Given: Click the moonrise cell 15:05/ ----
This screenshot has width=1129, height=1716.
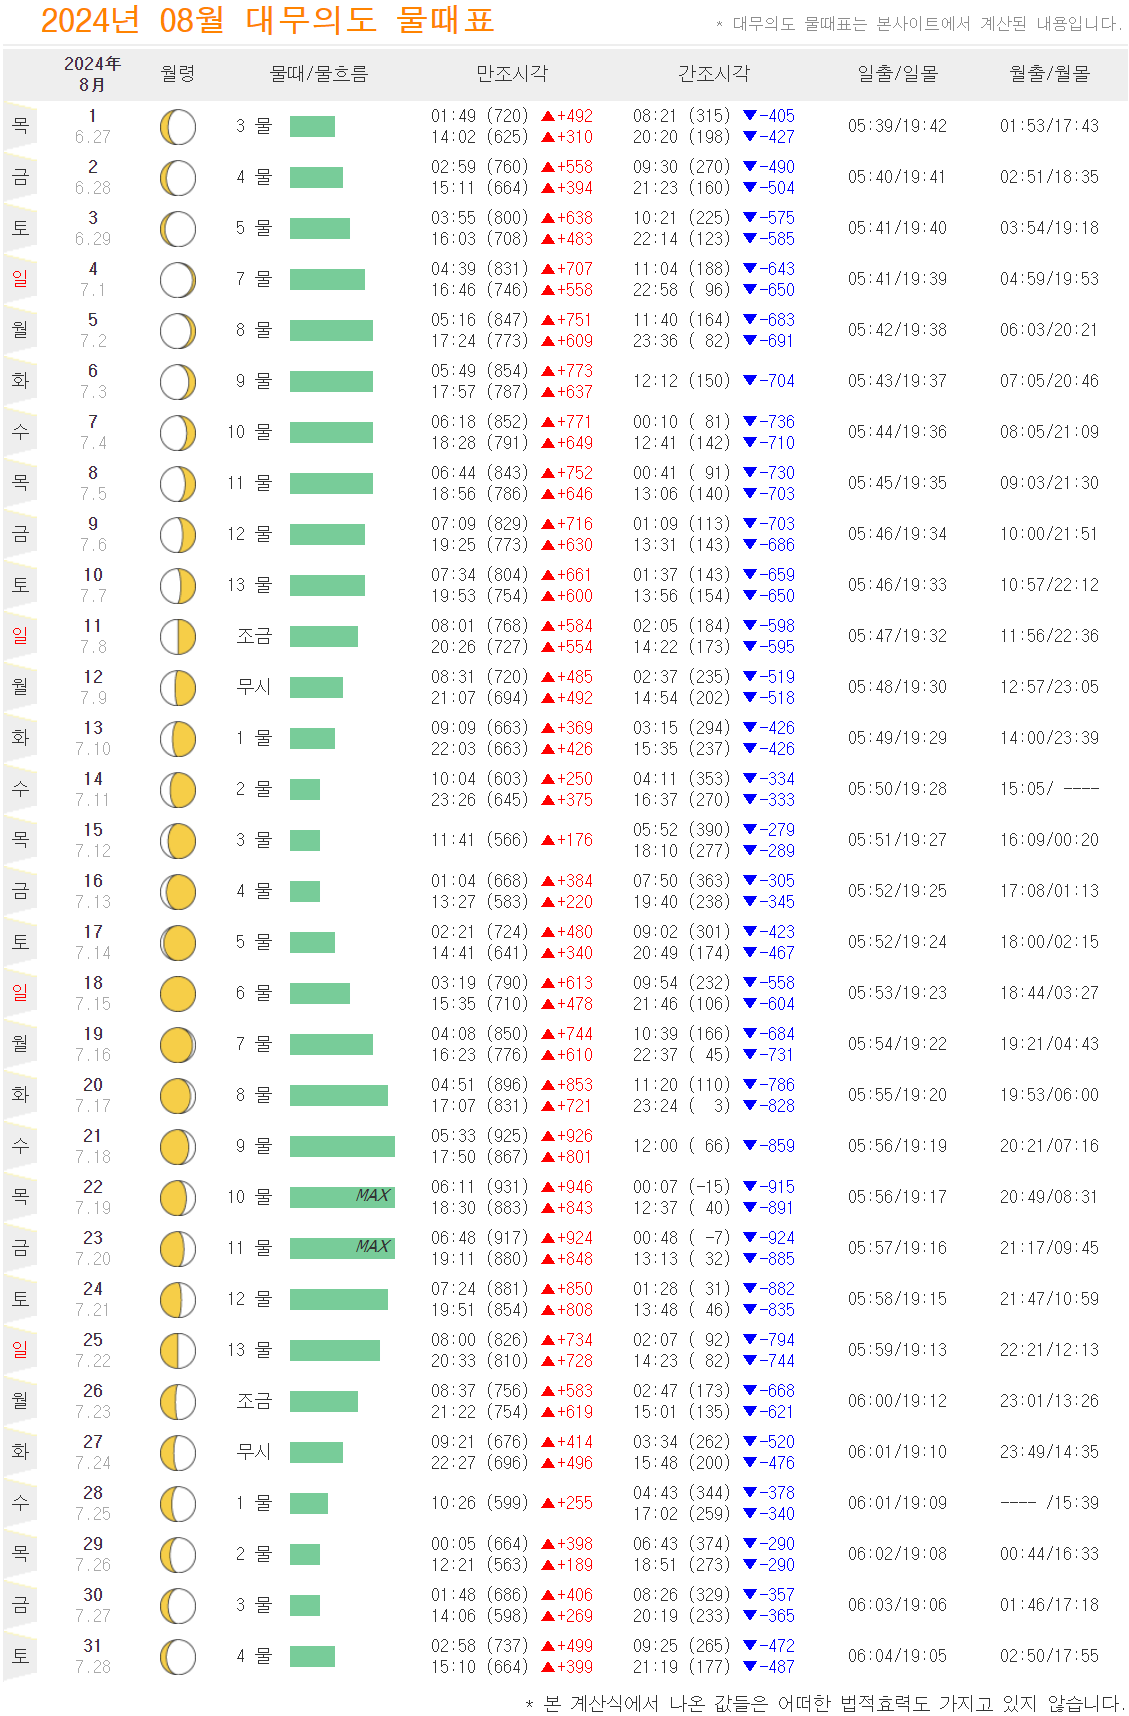Looking at the screenshot, I should coord(1049,789).
